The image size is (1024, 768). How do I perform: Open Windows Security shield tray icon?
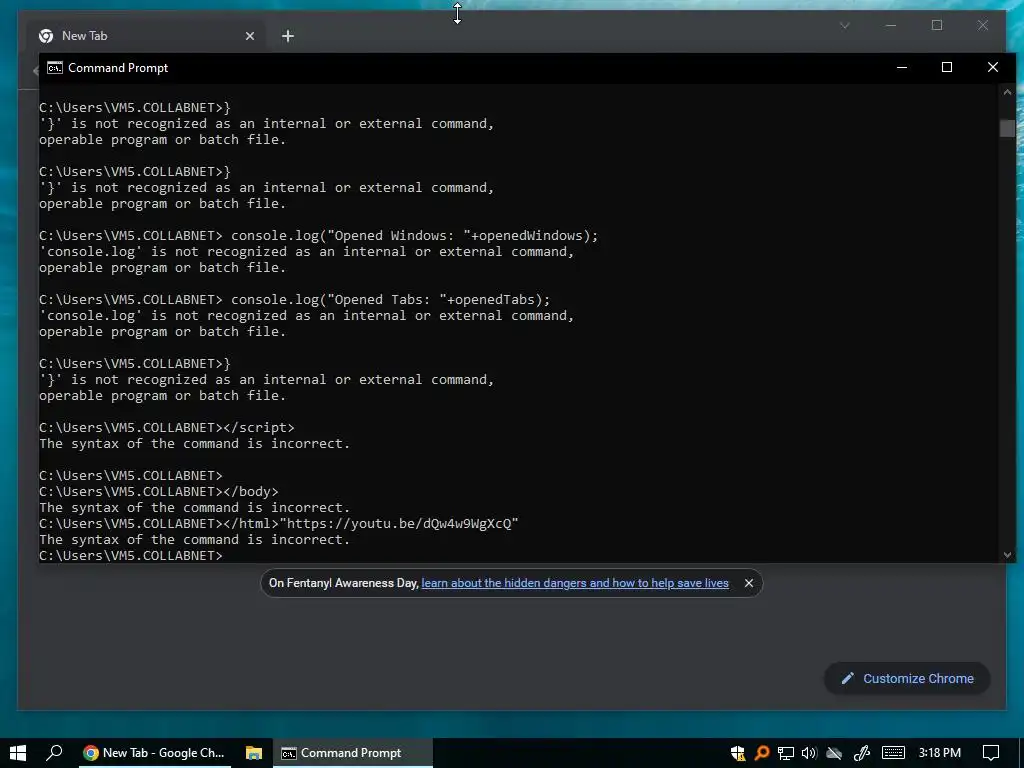pos(738,753)
